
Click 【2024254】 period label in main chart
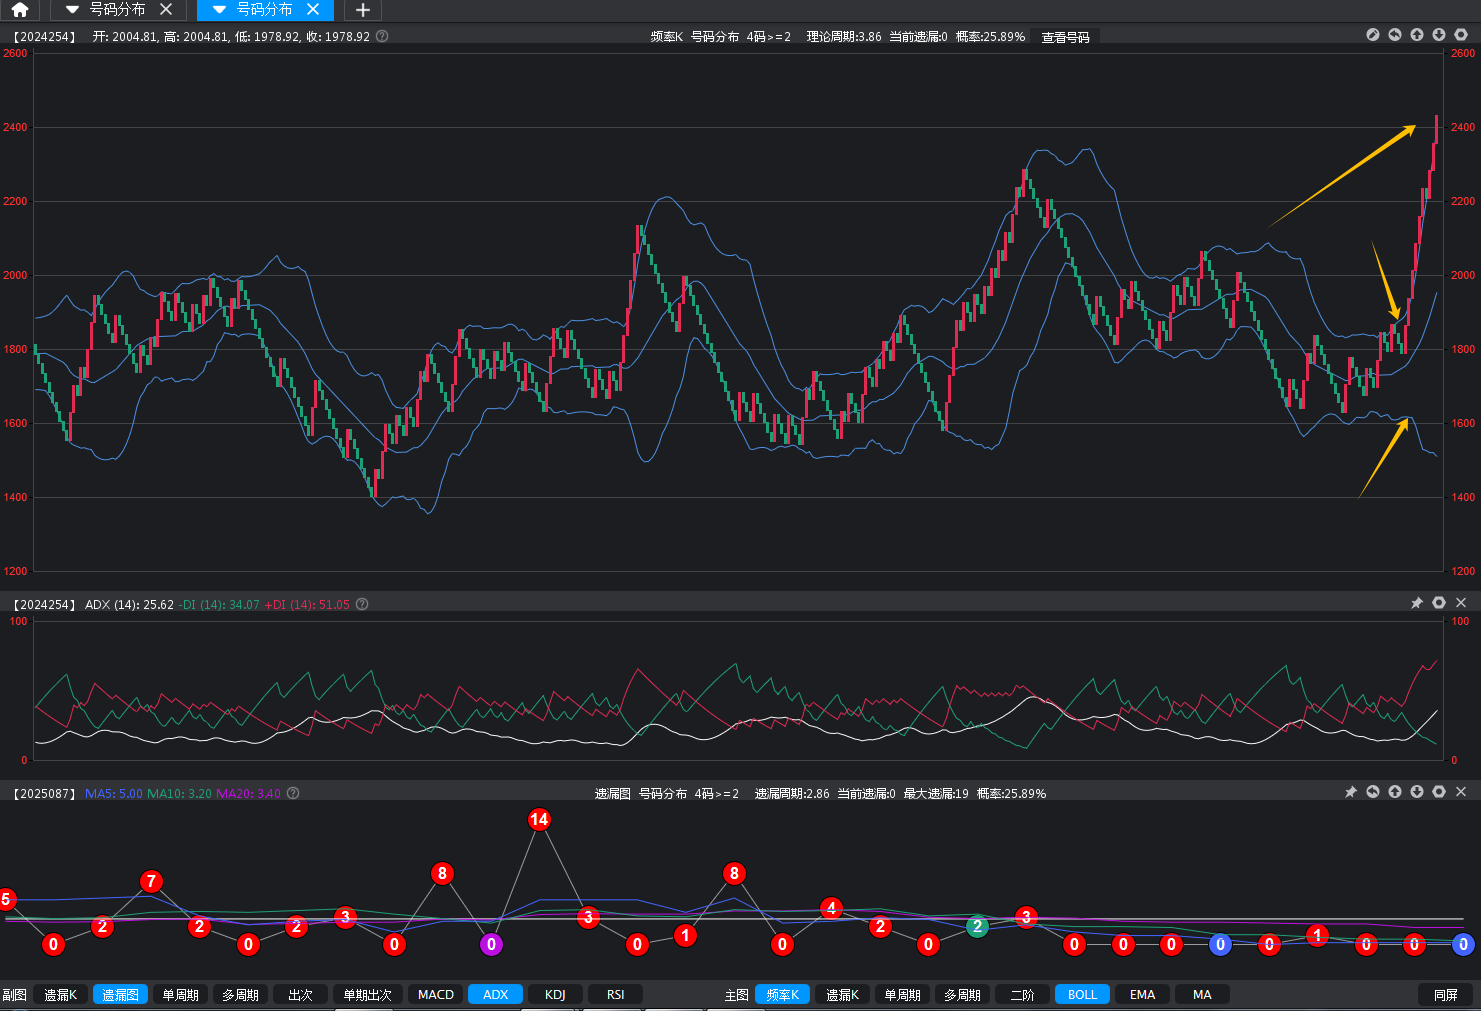44,37
